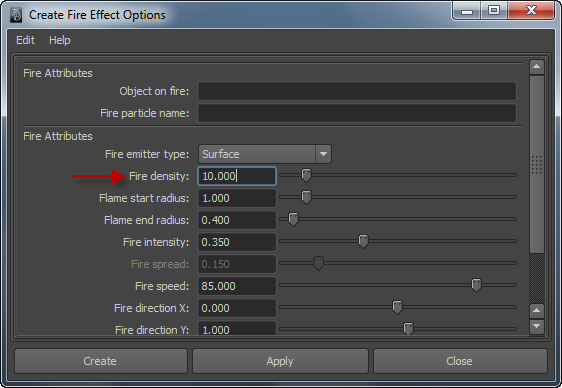Screen dimensions: 562x388
Task: Open the Fire emitter type dropdown
Action: click(x=265, y=154)
